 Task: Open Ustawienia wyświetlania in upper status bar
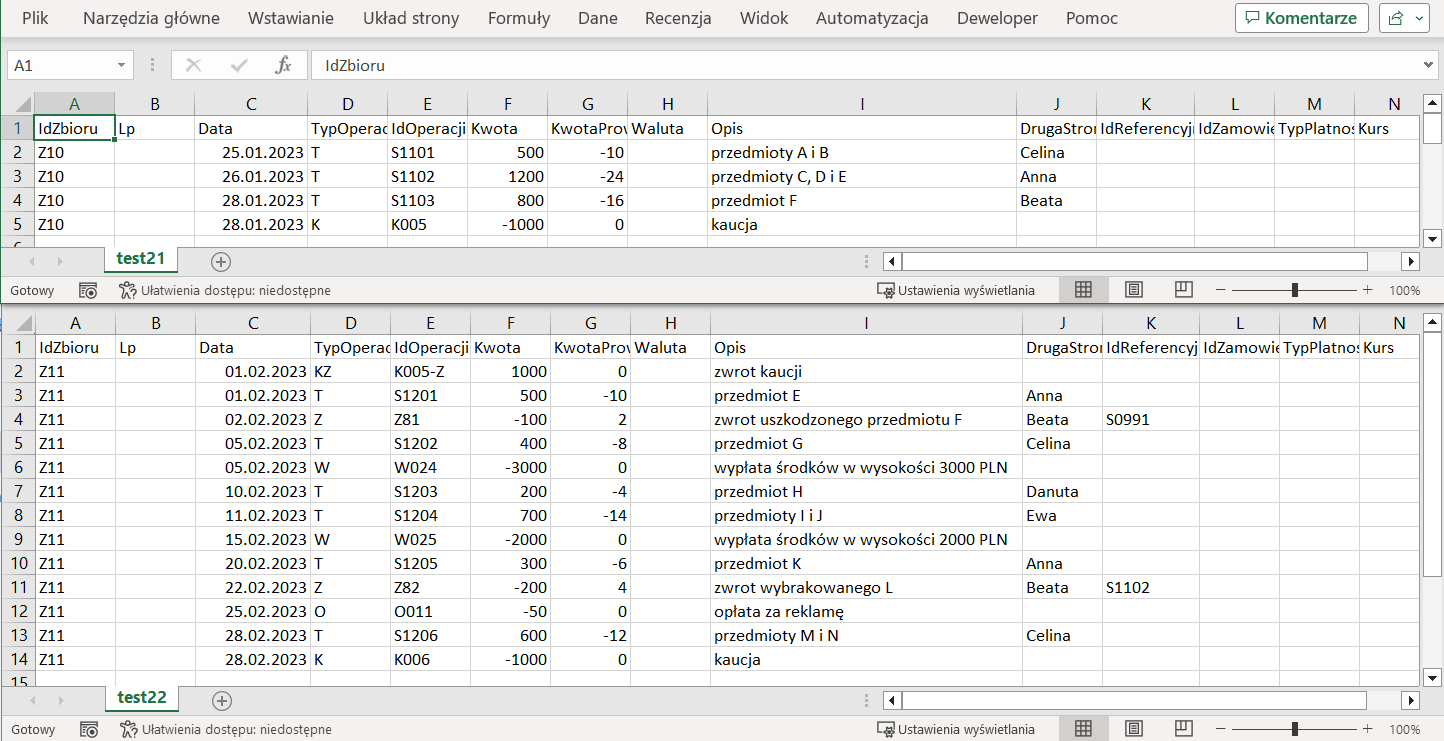[x=956, y=290]
